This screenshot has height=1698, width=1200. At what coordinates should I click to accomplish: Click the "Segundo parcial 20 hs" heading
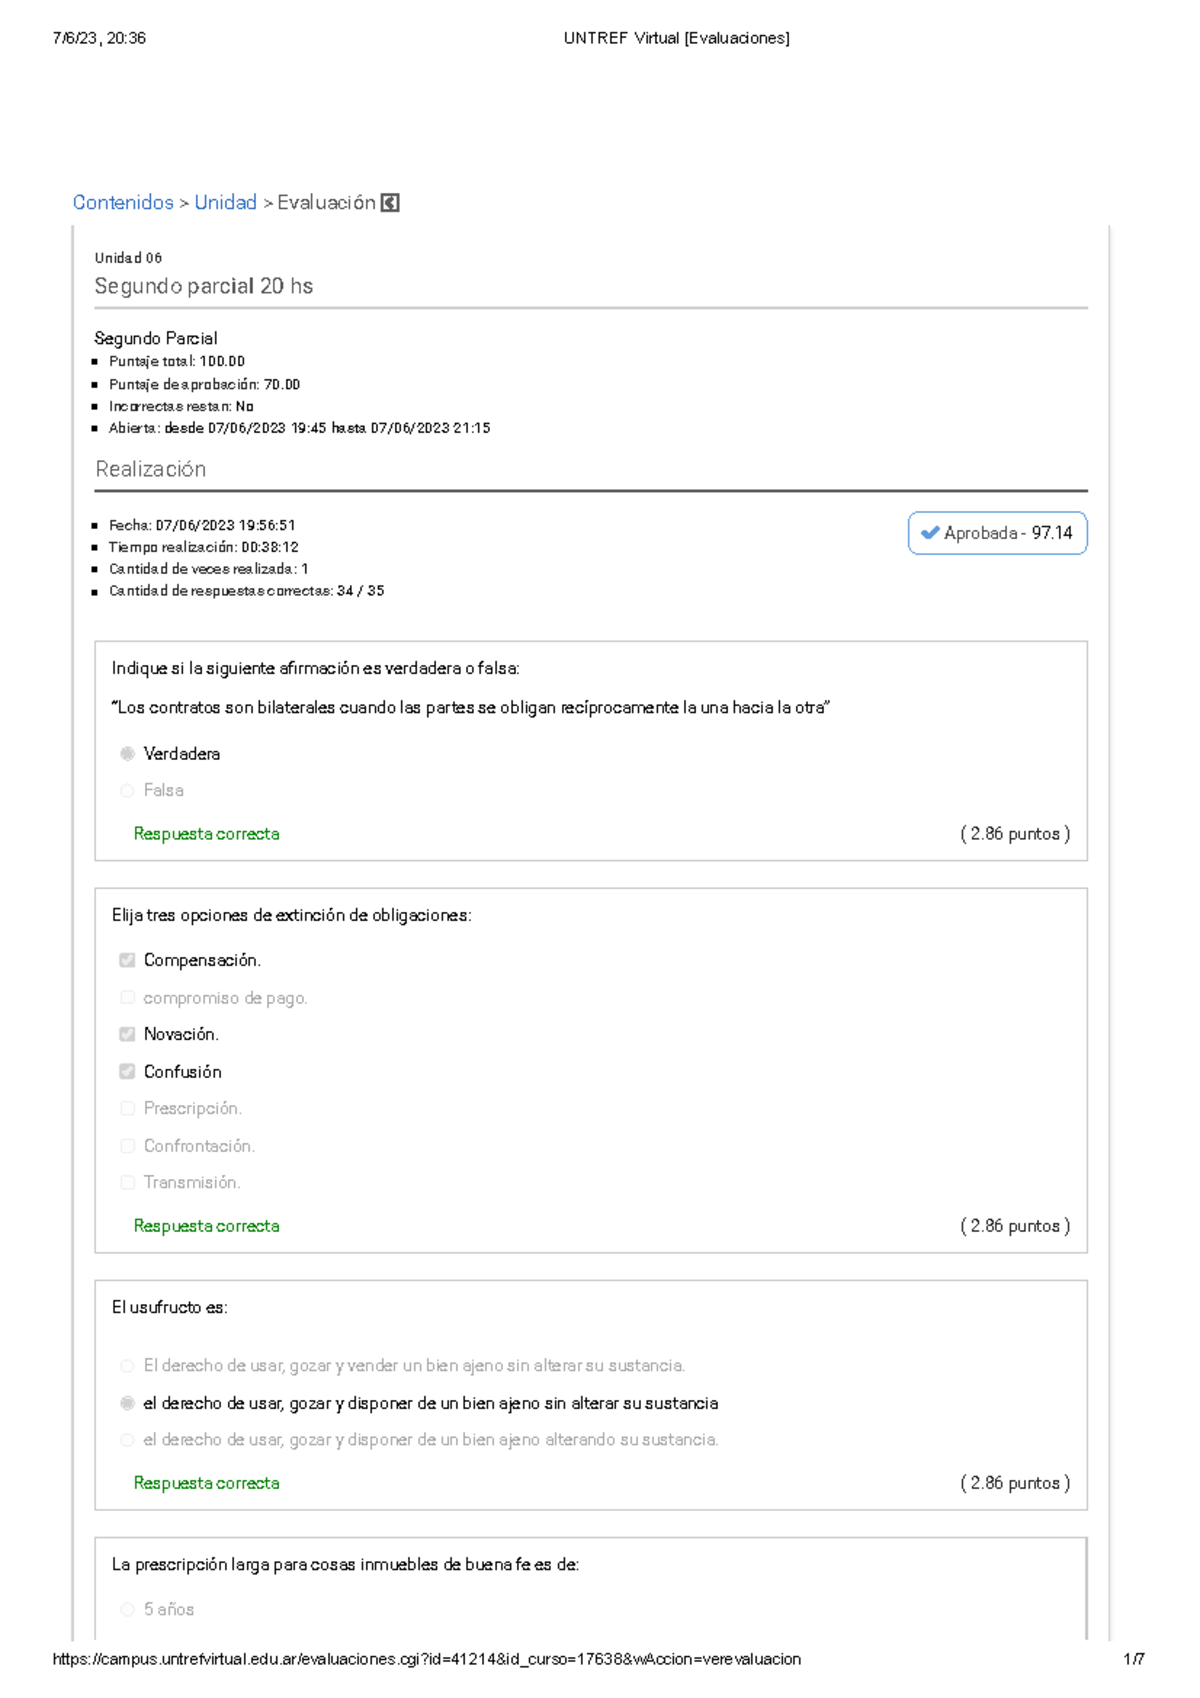[x=204, y=285]
